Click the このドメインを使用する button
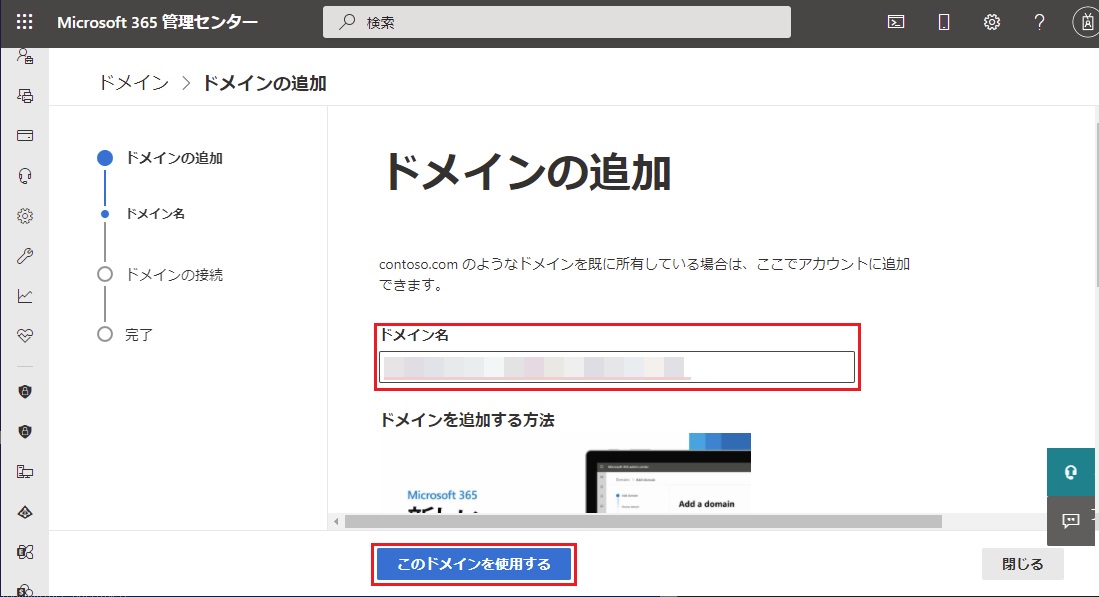 click(474, 564)
